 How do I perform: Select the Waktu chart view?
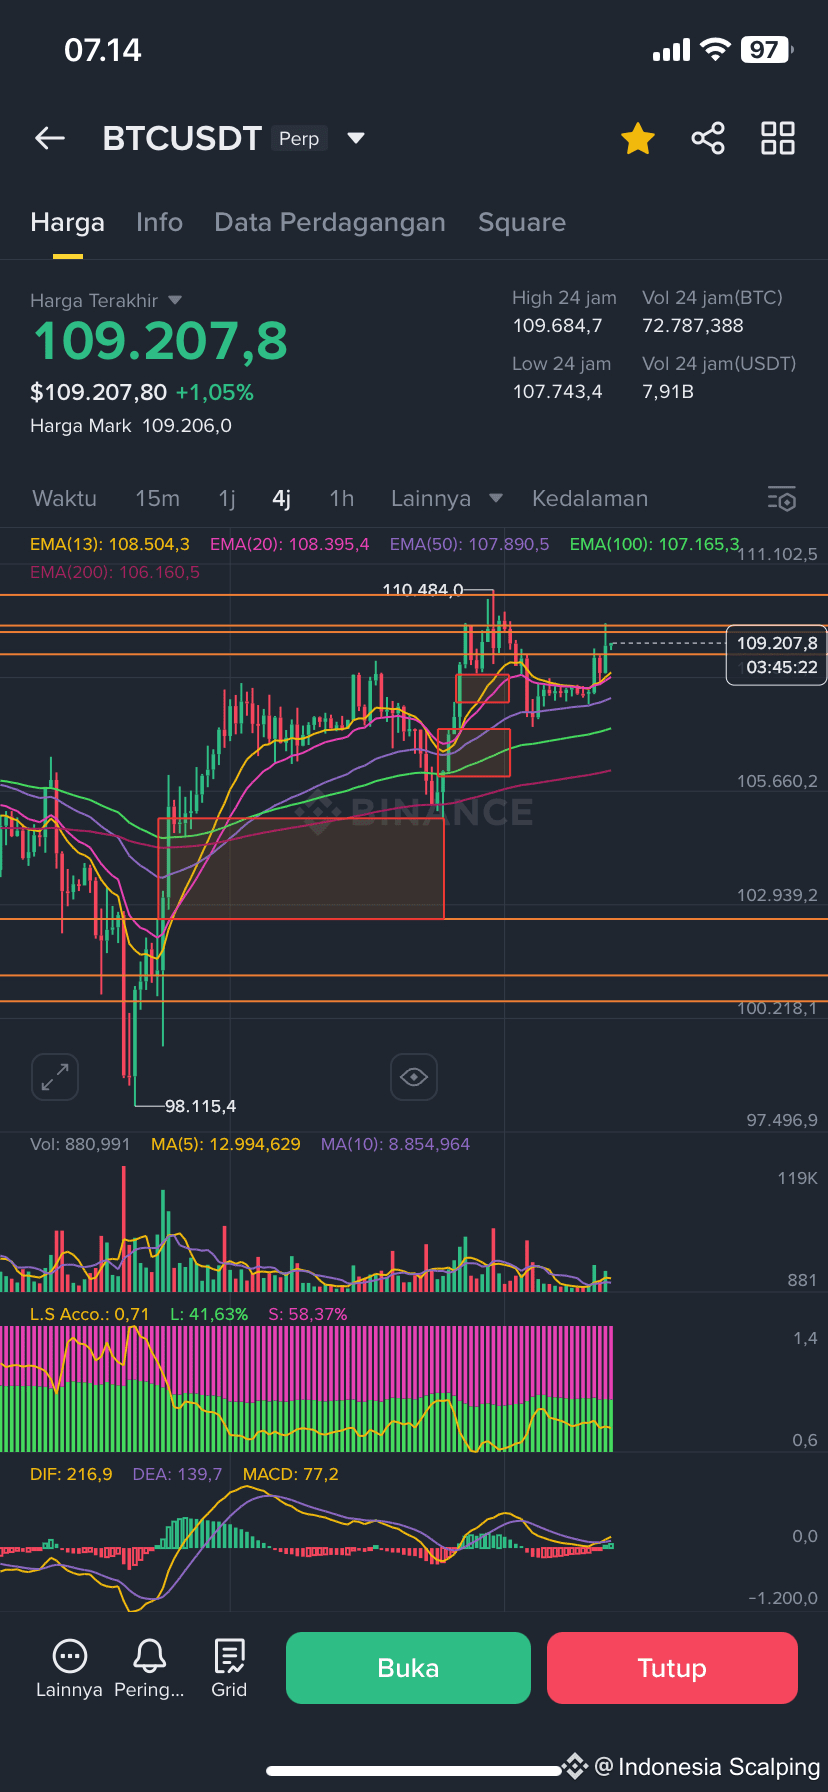coord(64,498)
